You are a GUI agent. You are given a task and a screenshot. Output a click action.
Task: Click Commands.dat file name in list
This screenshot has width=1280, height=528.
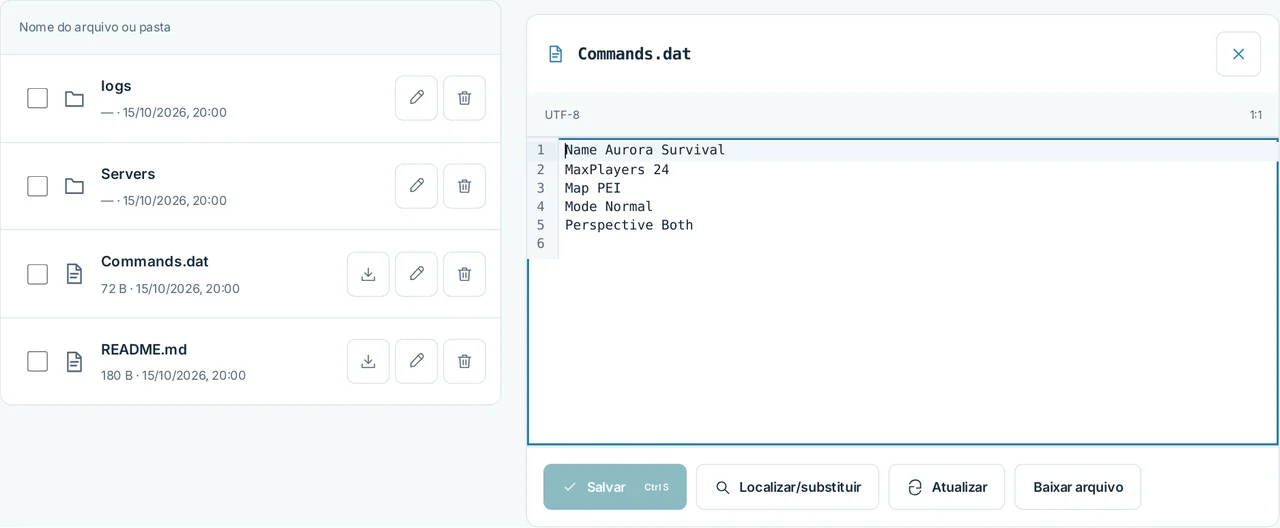[x=155, y=261]
